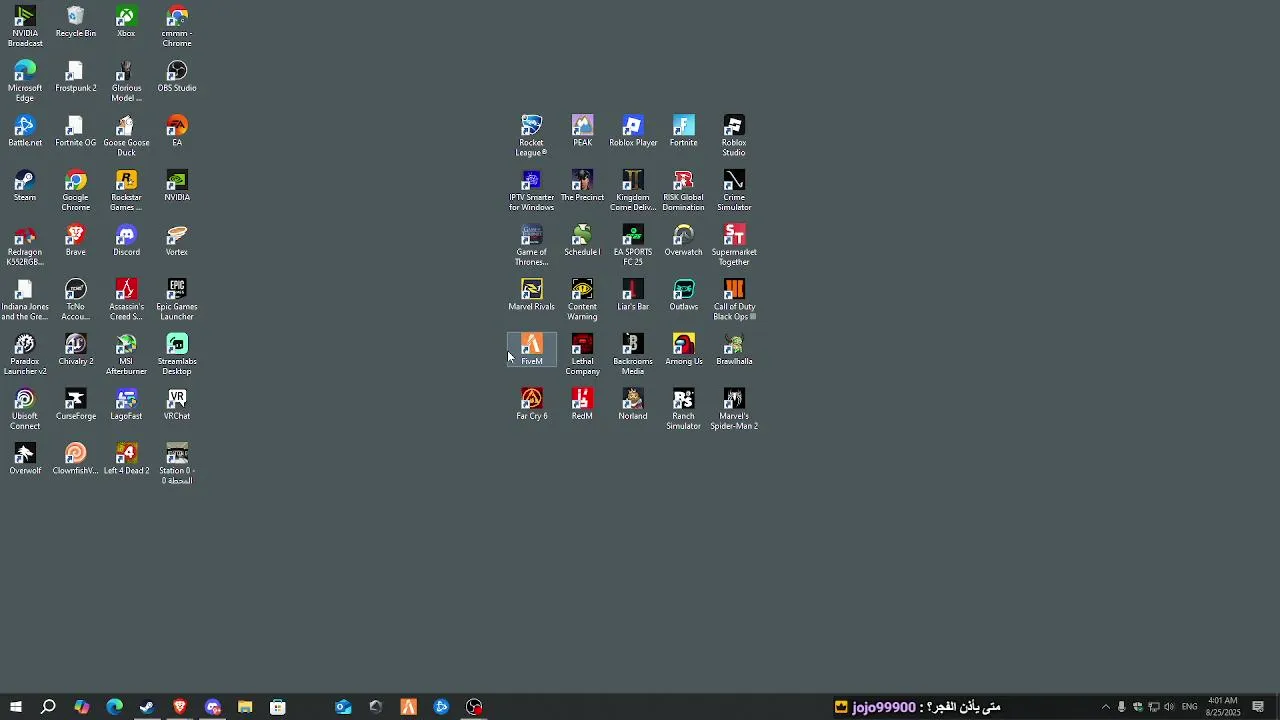This screenshot has height=720, width=1280.
Task: Click the Vortex shortcut
Action: pos(177,241)
